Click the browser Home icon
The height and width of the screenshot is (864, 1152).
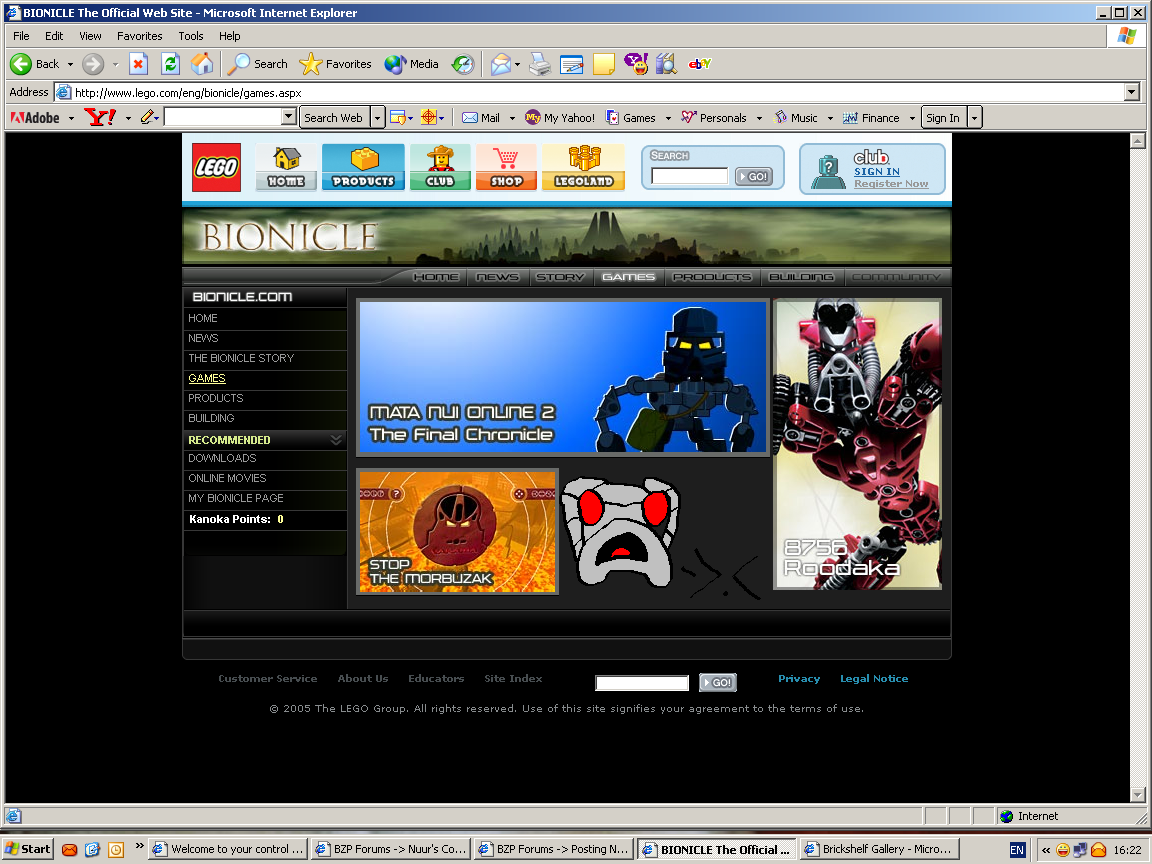pyautogui.click(x=202, y=64)
